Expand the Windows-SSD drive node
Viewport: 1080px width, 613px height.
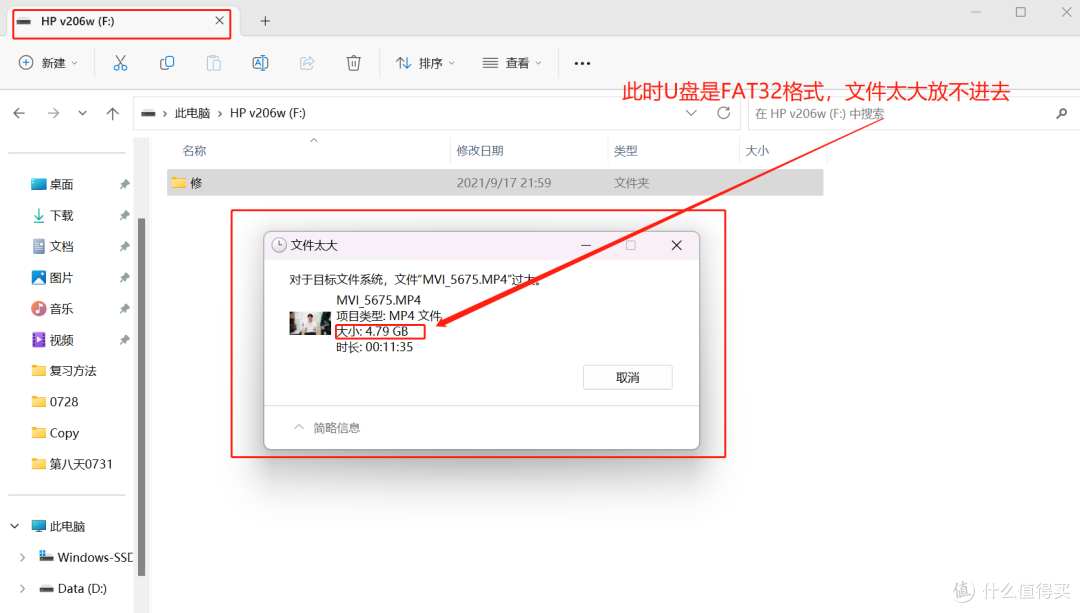[x=22, y=557]
